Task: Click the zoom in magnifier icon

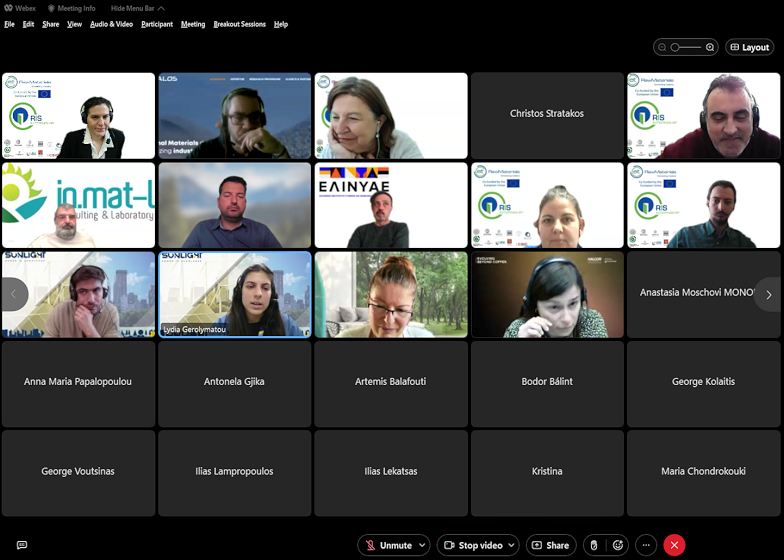Action: [710, 47]
